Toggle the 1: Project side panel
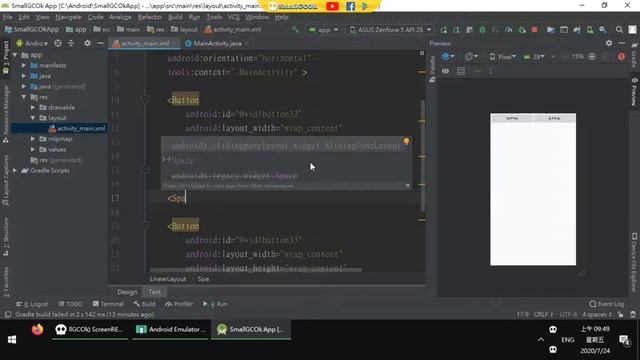Image resolution: width=640 pixels, height=360 pixels. 6,57
